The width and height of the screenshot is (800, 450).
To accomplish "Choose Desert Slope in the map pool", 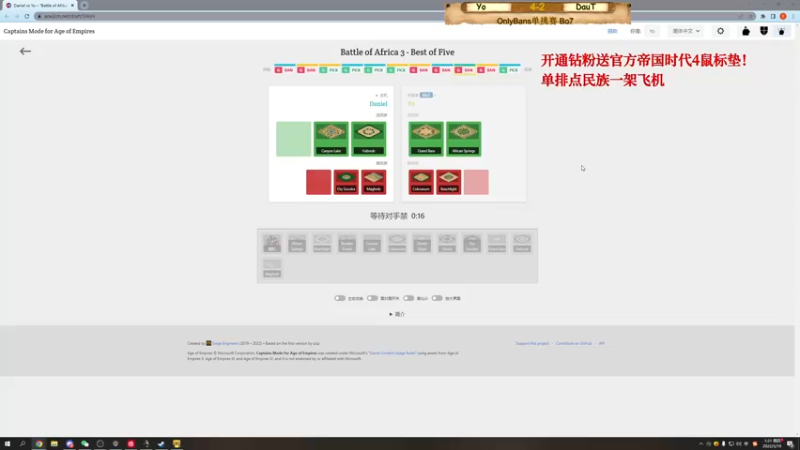I will pyautogui.click(x=422, y=243).
